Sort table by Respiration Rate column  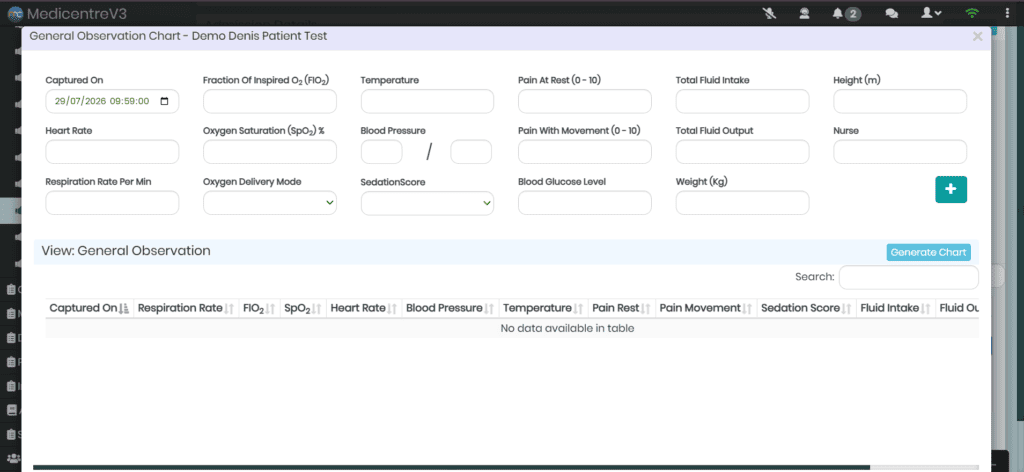click(186, 308)
